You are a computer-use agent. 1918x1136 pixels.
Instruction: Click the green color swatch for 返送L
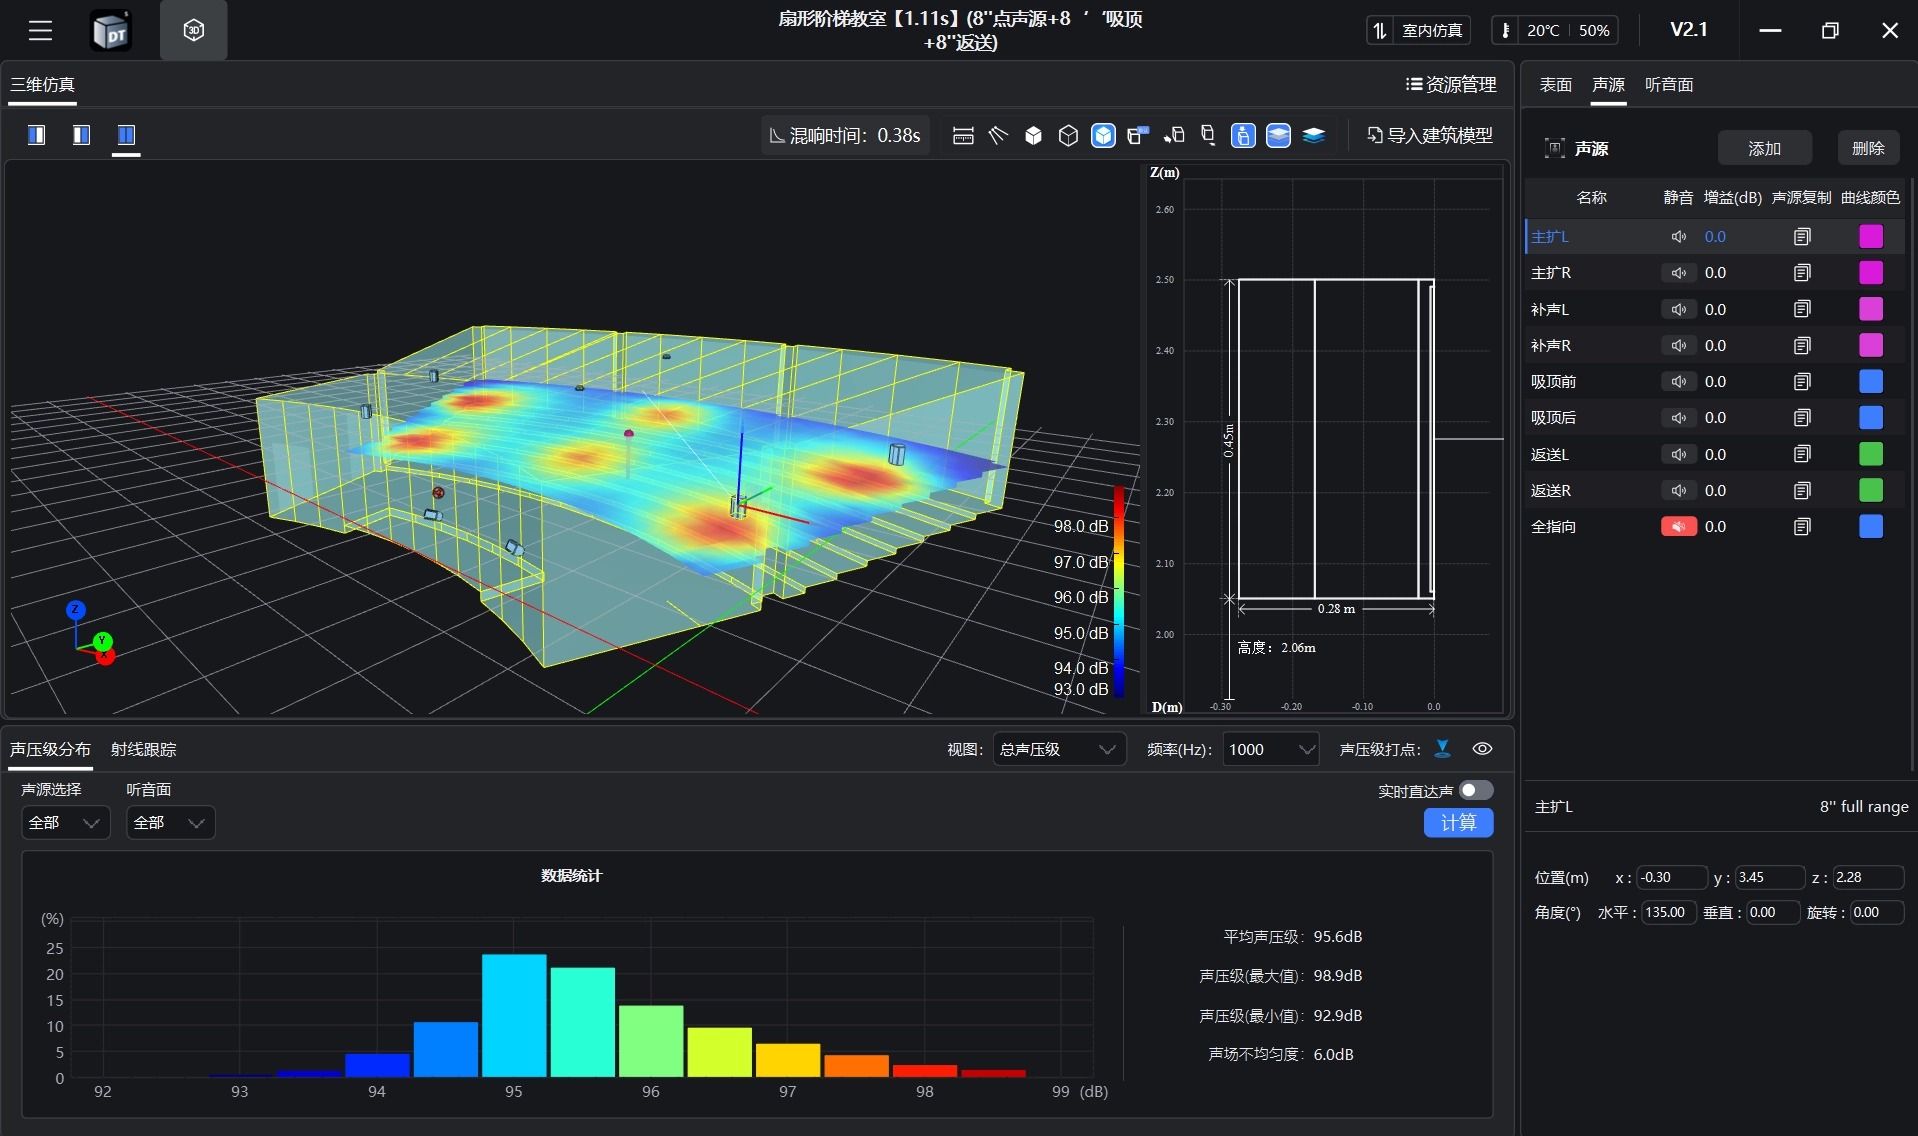[x=1870, y=455]
